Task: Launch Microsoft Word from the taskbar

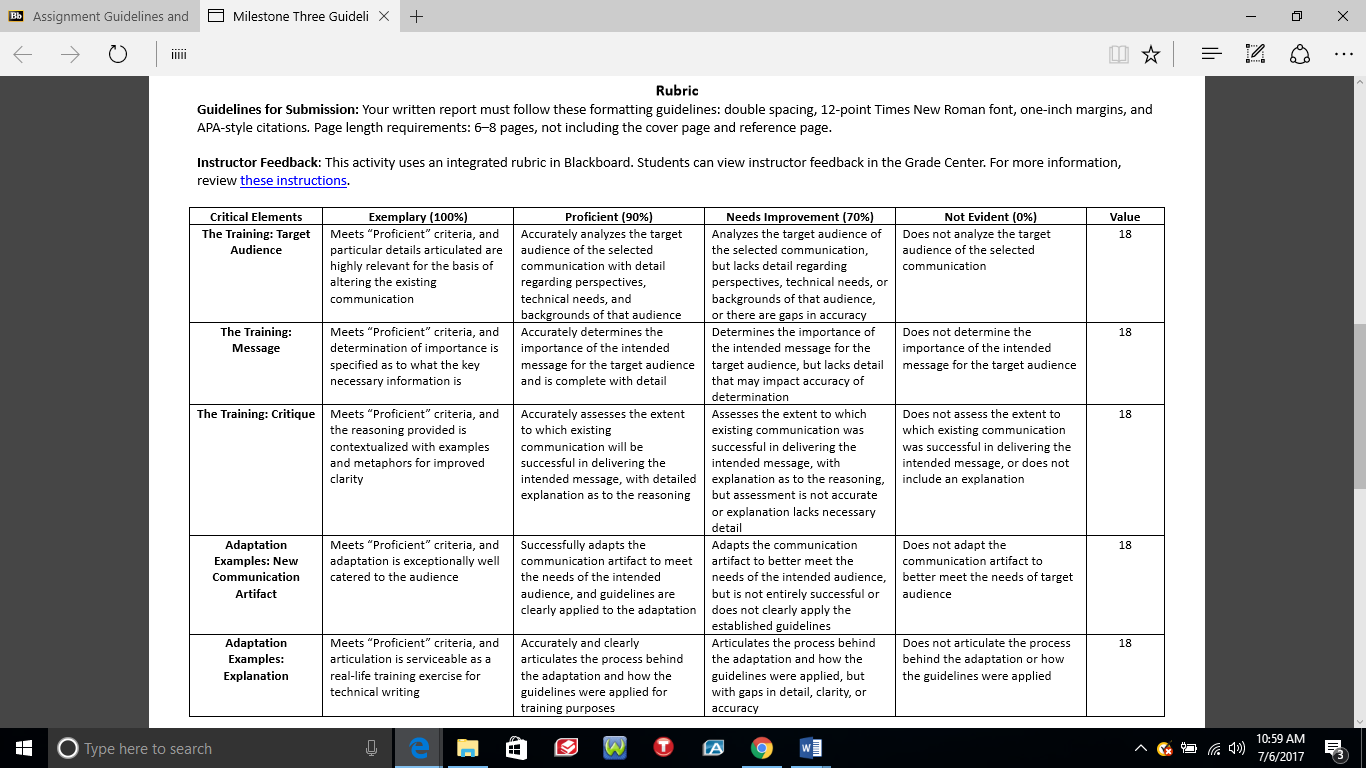Action: (x=810, y=747)
